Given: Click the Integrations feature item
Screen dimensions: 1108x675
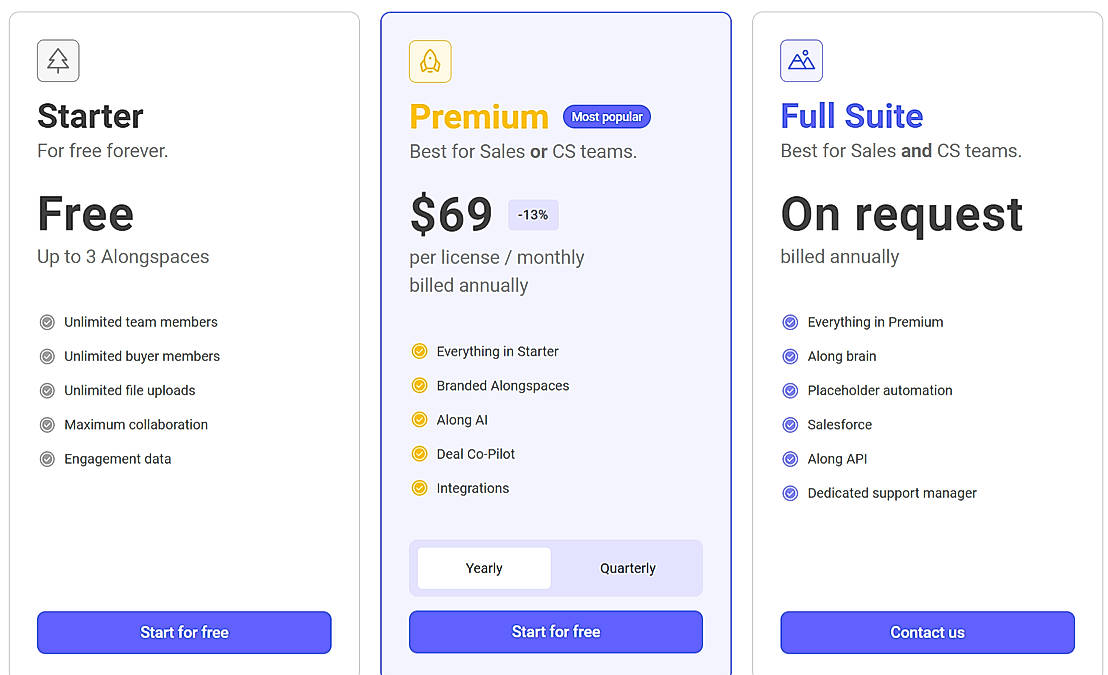Looking at the screenshot, I should (472, 488).
